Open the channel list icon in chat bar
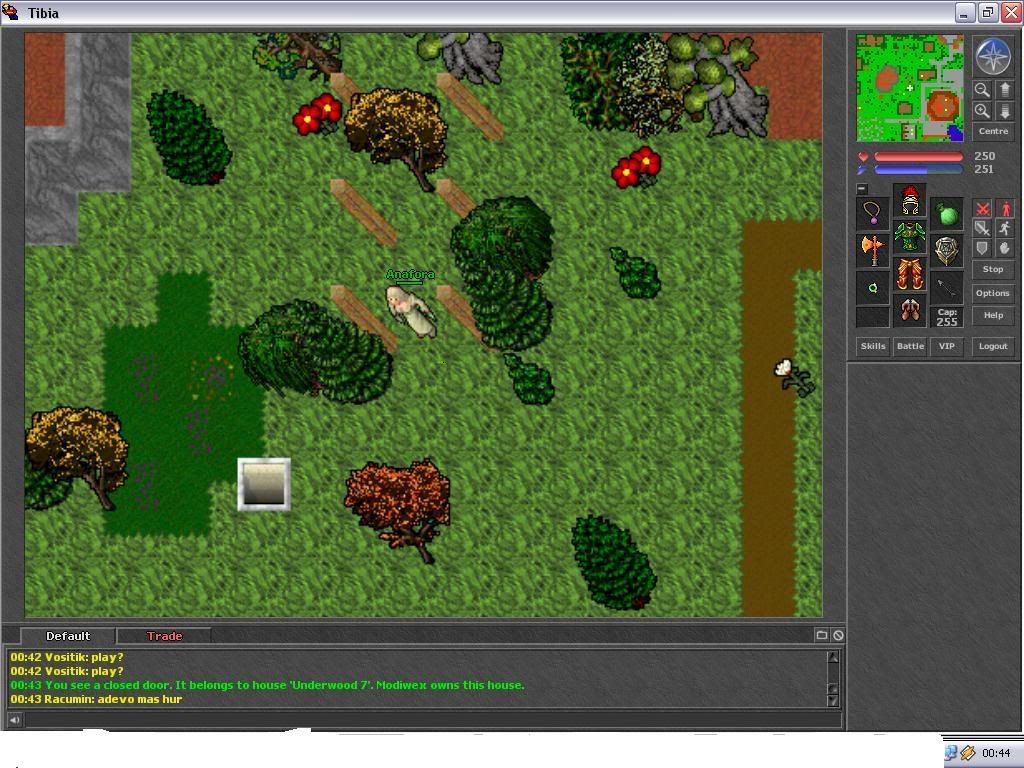This screenshot has width=1024, height=768. coord(822,635)
